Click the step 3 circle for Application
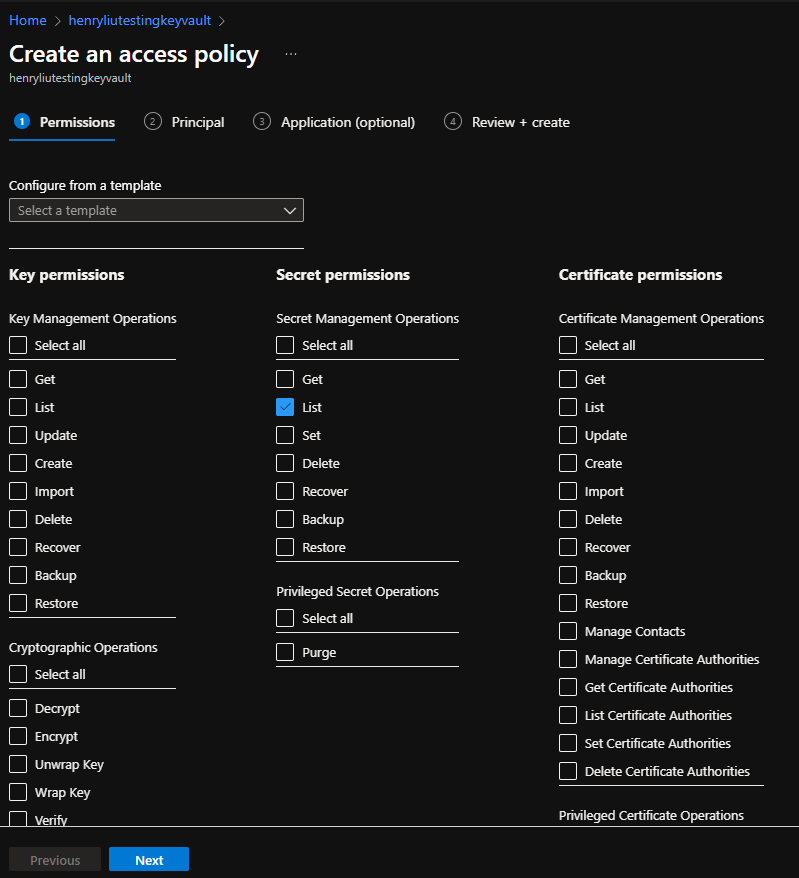This screenshot has width=799, height=878. tap(261, 122)
